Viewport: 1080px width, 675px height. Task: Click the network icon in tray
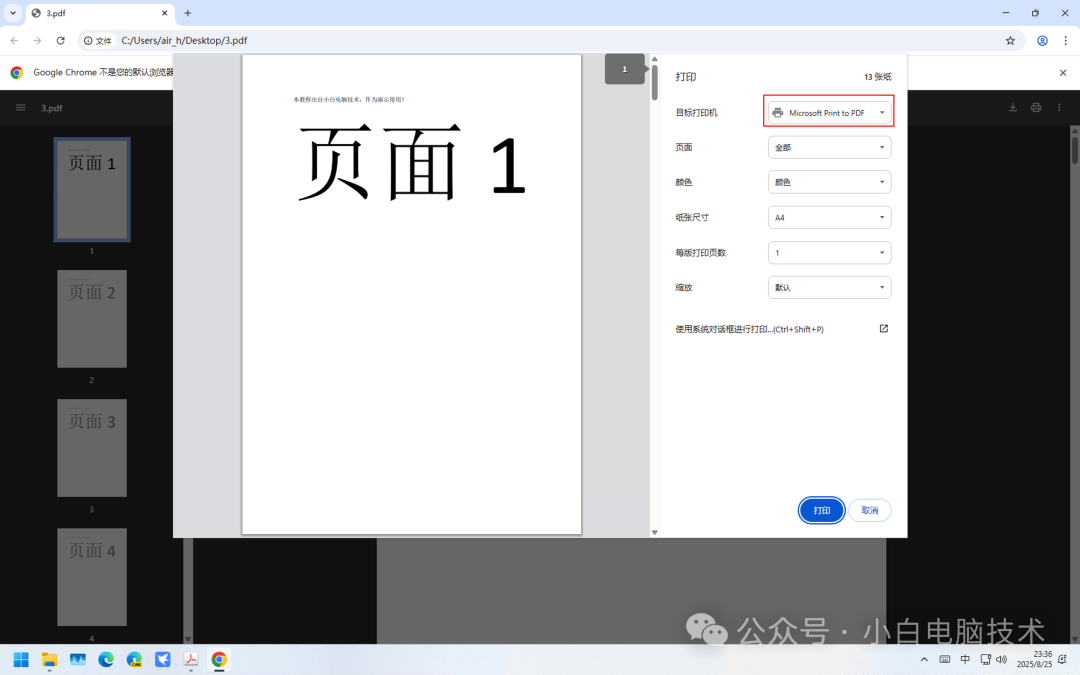click(986, 659)
